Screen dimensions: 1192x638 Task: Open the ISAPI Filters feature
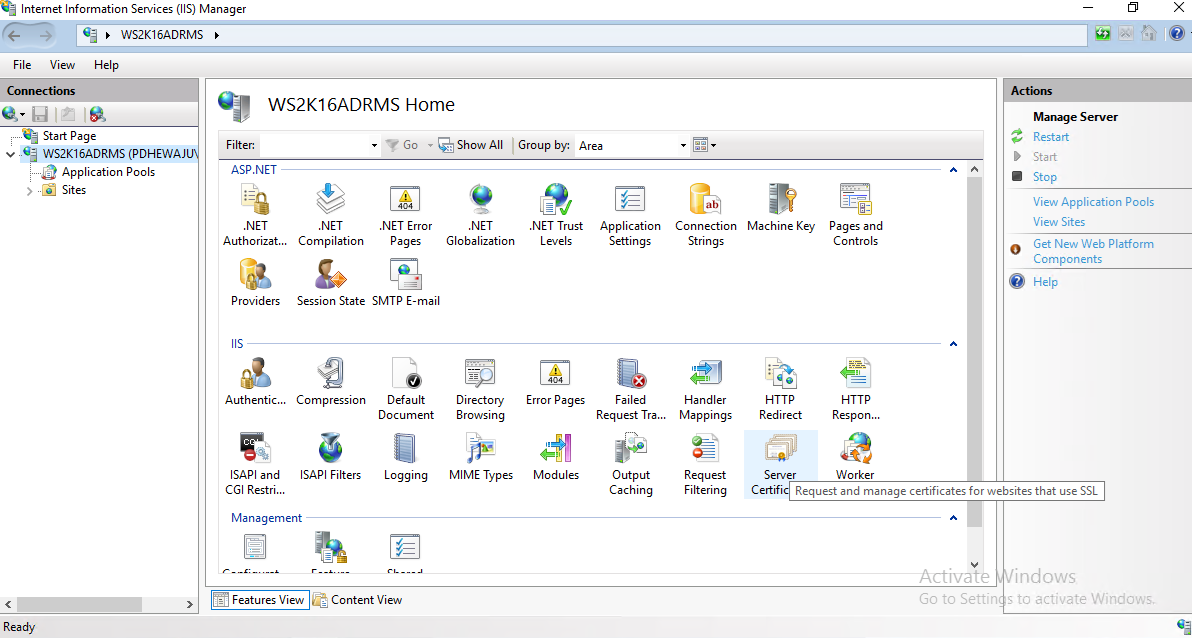click(x=331, y=457)
